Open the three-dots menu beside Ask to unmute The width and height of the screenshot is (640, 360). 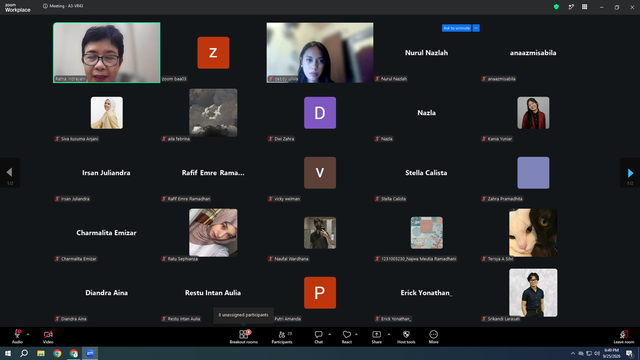click(x=476, y=28)
